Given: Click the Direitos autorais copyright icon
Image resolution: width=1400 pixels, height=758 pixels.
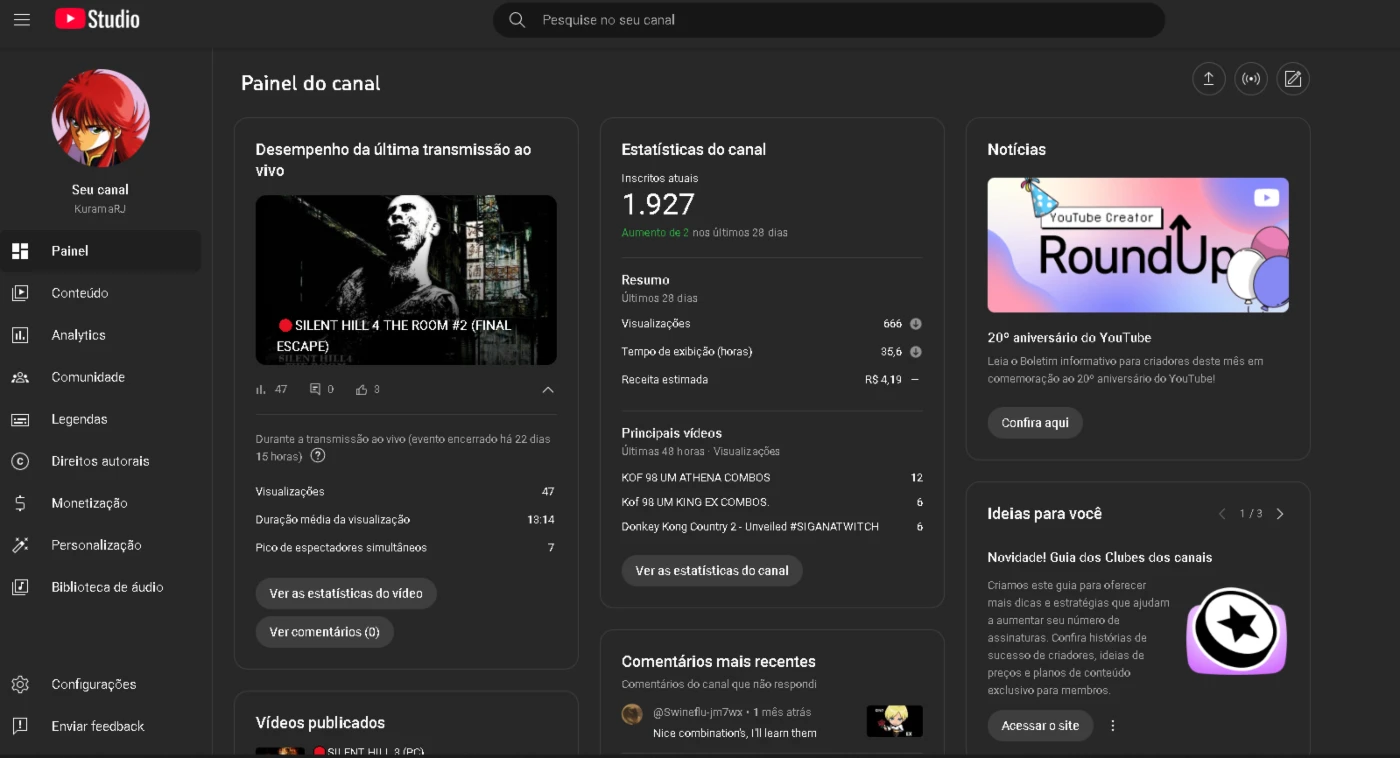Looking at the screenshot, I should [x=20, y=461].
